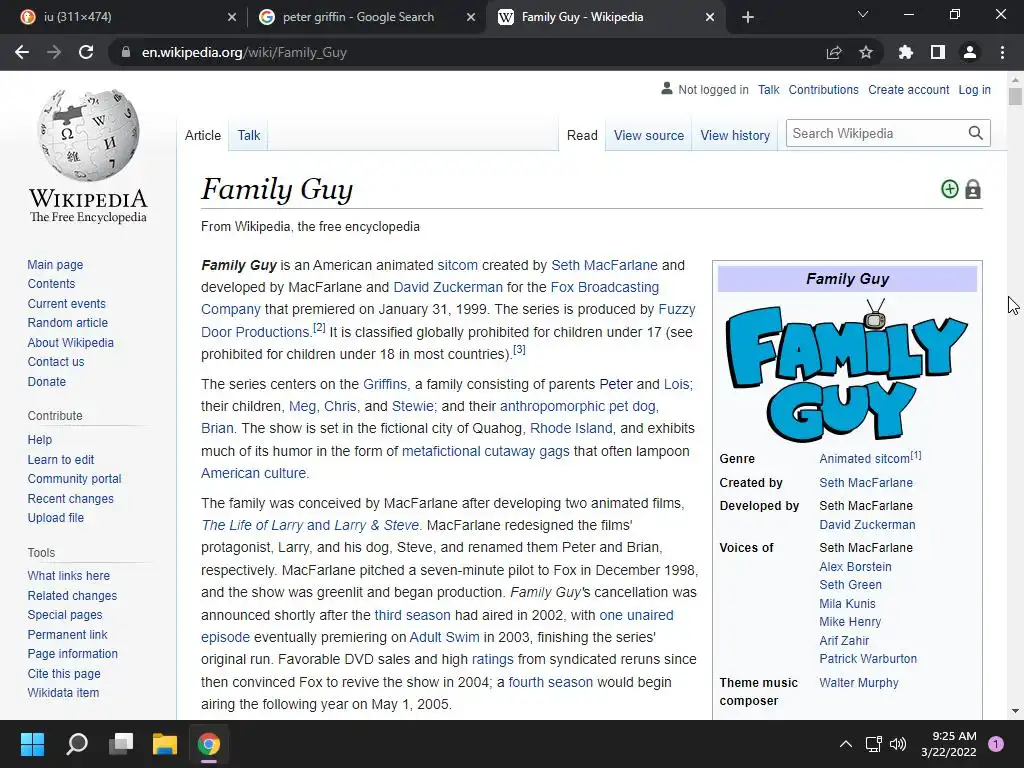Image resolution: width=1024 pixels, height=768 pixels.
Task: Open the Contributions link
Action: tap(824, 89)
